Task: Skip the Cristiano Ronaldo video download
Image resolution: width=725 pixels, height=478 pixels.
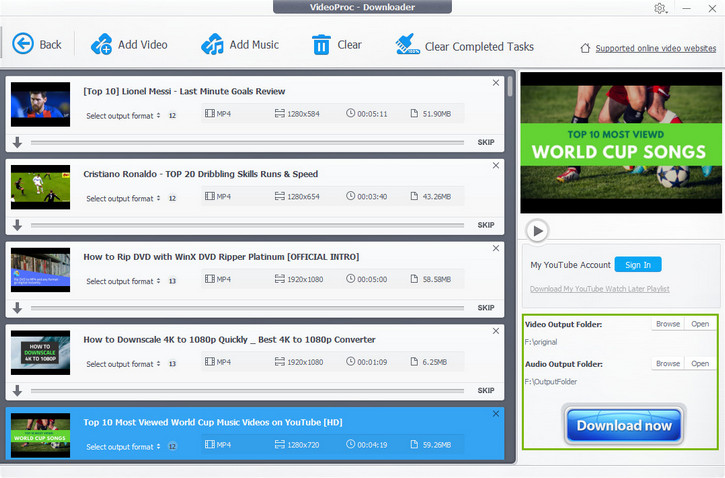Action: (x=485, y=225)
